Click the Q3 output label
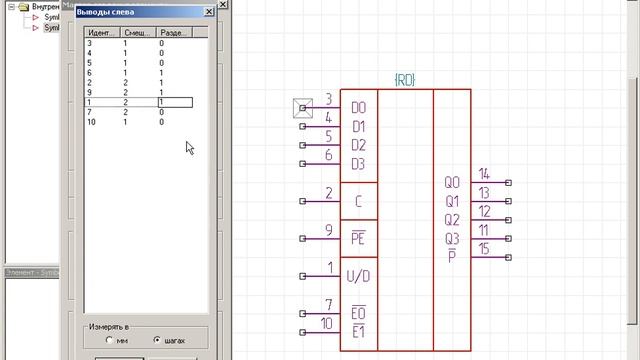Screen dimensions: 640x360 pyautogui.click(x=452, y=238)
